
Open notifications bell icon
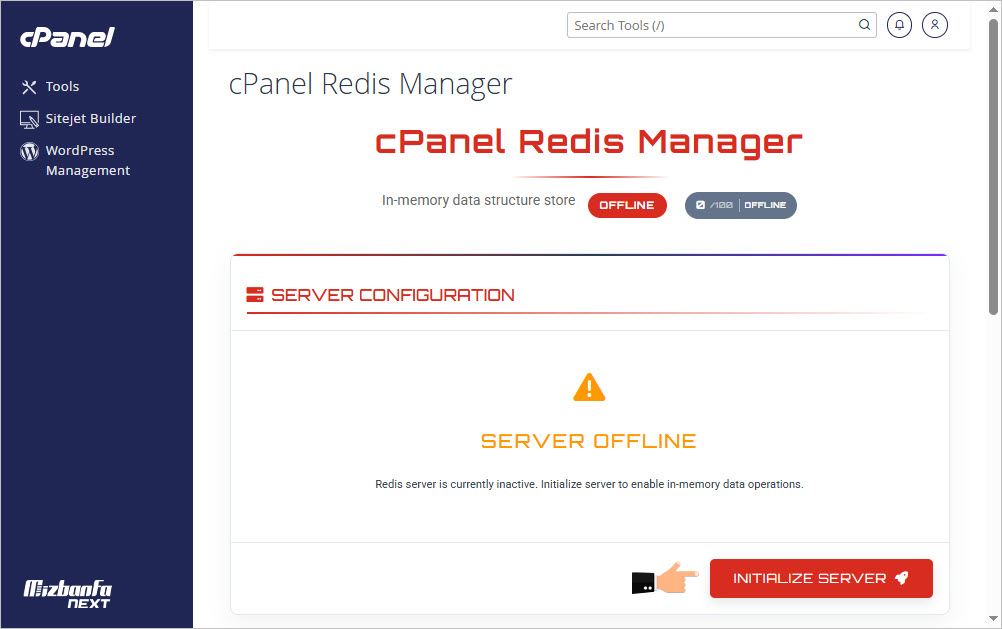pyautogui.click(x=899, y=25)
